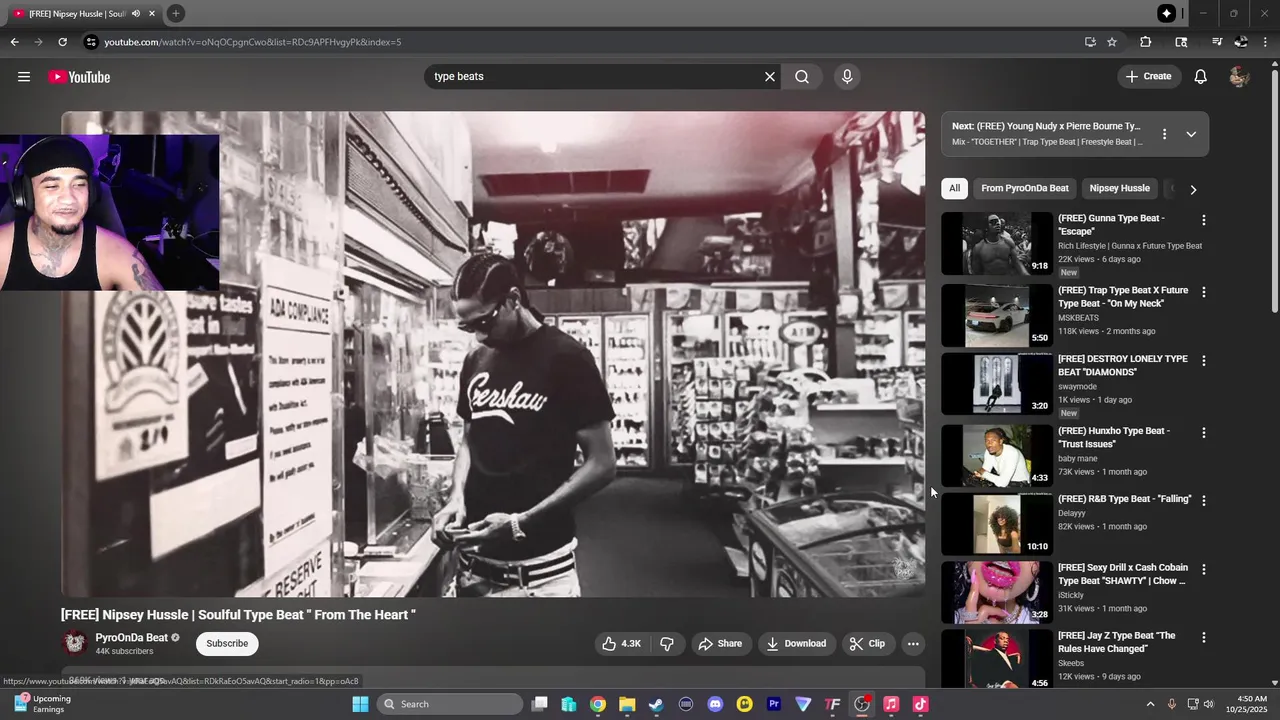Open more actions below the video
1280x720 pixels.
coord(913,644)
